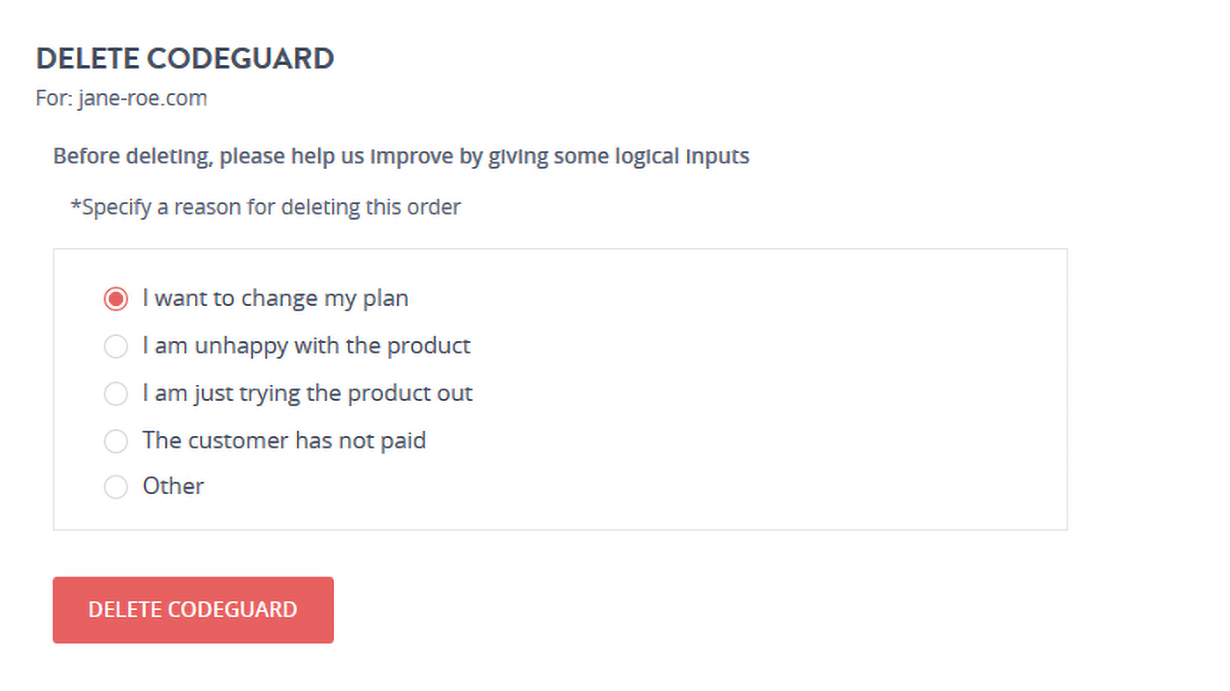Pick the "I am just trying the product out" radio
Viewport: 1230px width, 691px height.
tap(116, 393)
